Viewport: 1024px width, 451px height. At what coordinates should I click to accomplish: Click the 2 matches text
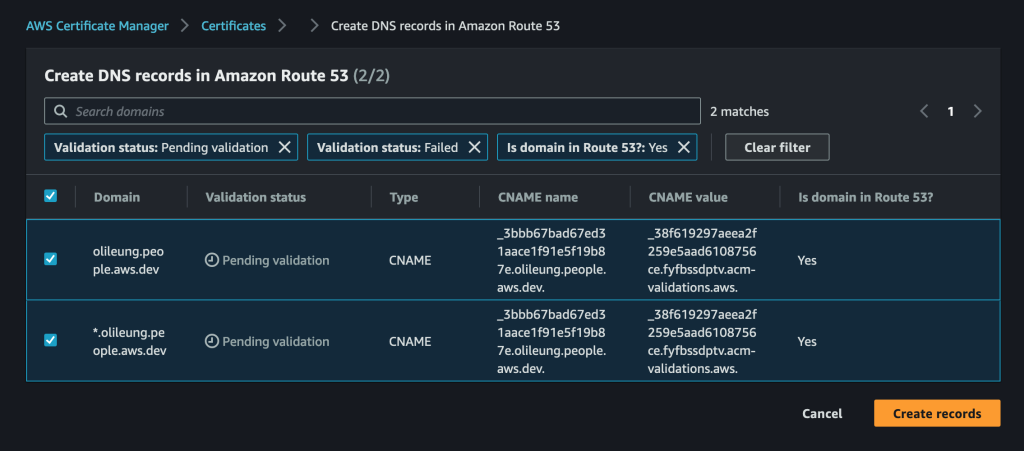(739, 112)
